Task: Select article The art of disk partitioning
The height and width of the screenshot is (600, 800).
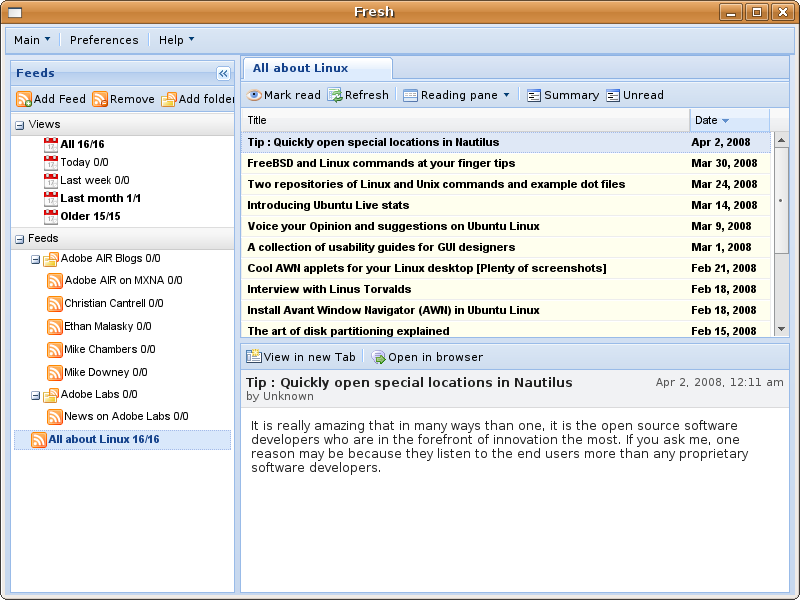Action: click(506, 330)
